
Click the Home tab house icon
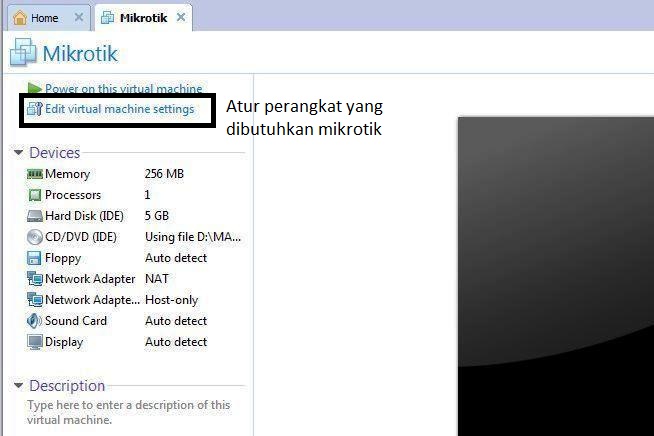(x=20, y=18)
